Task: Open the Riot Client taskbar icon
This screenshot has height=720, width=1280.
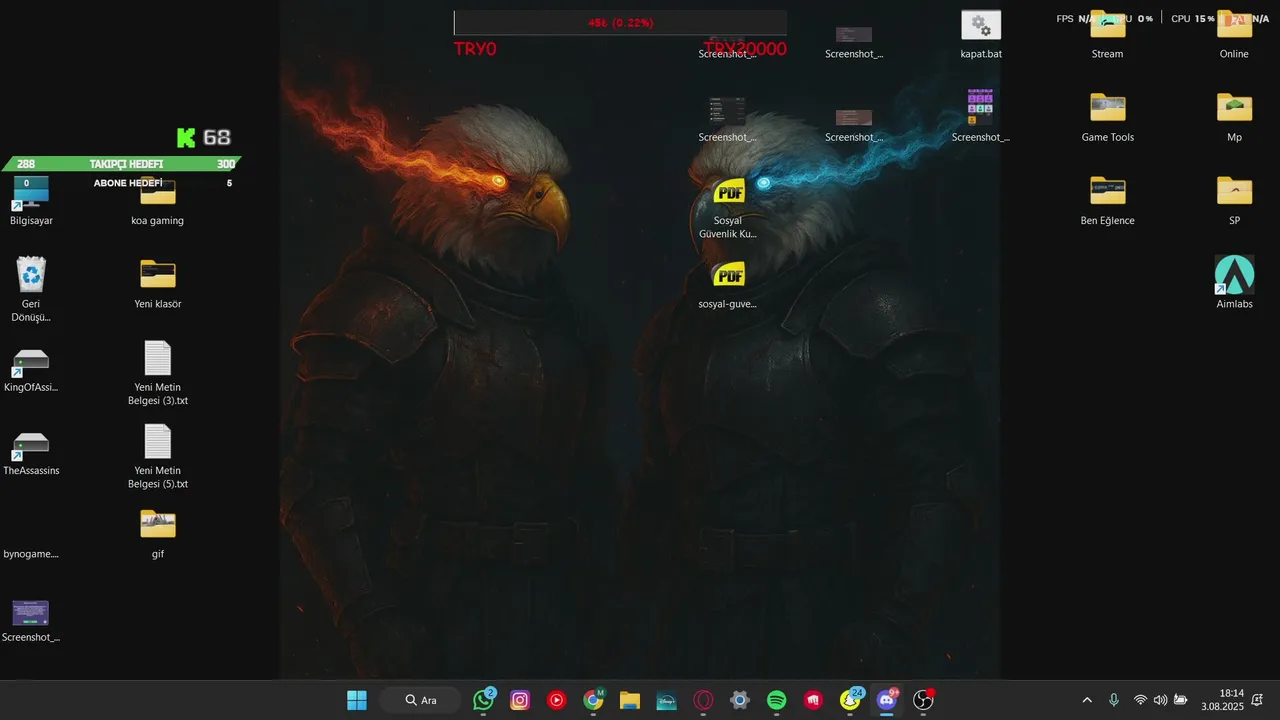Action: point(814,700)
